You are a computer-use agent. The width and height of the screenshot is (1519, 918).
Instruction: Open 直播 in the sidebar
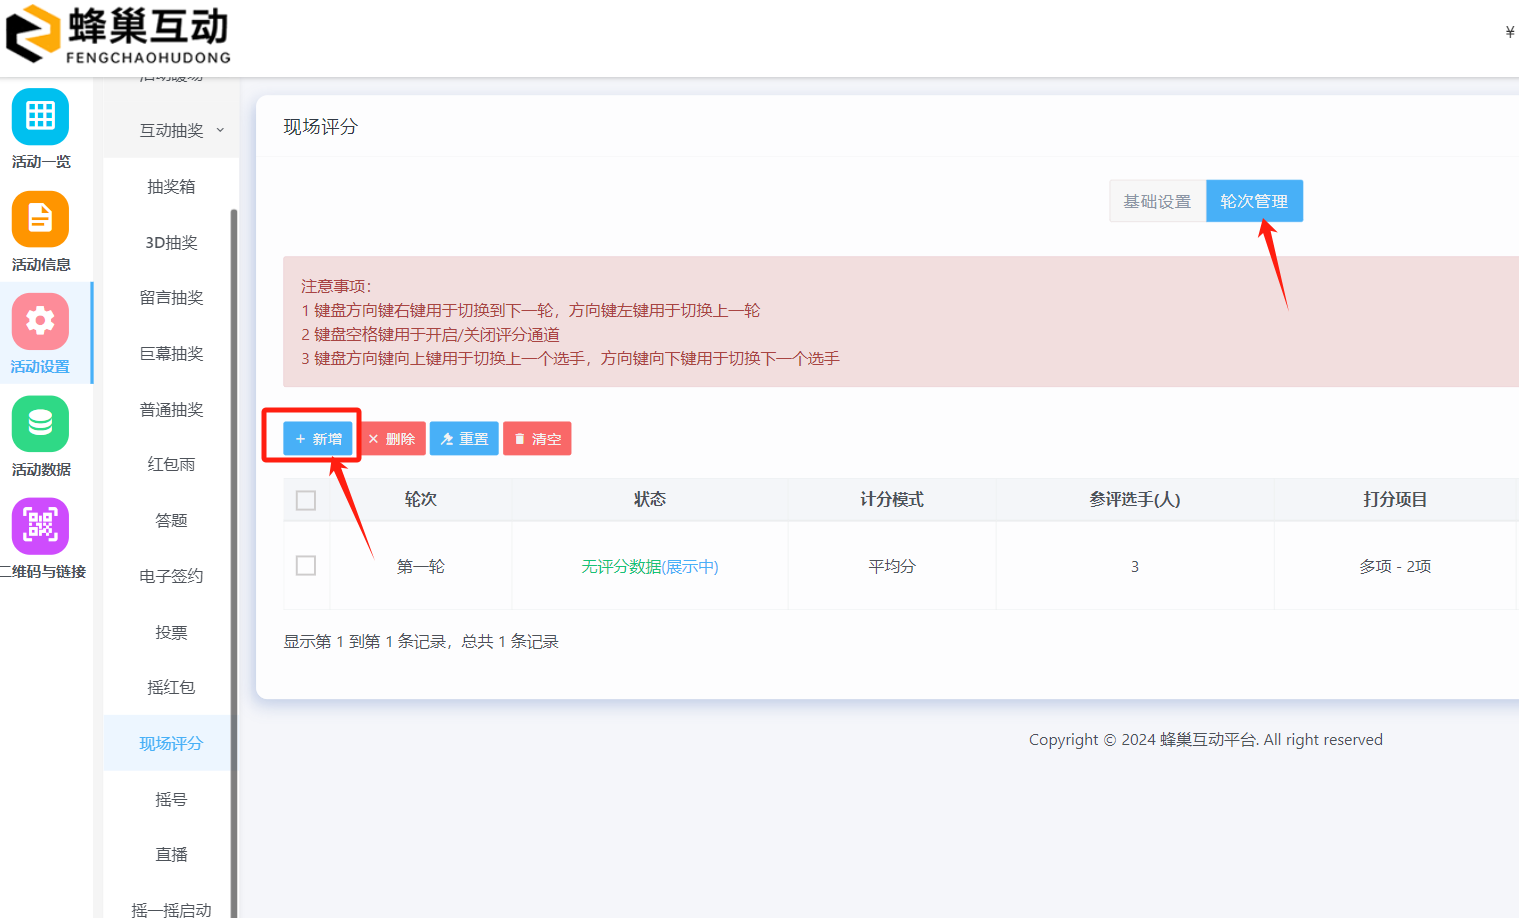pos(171,855)
